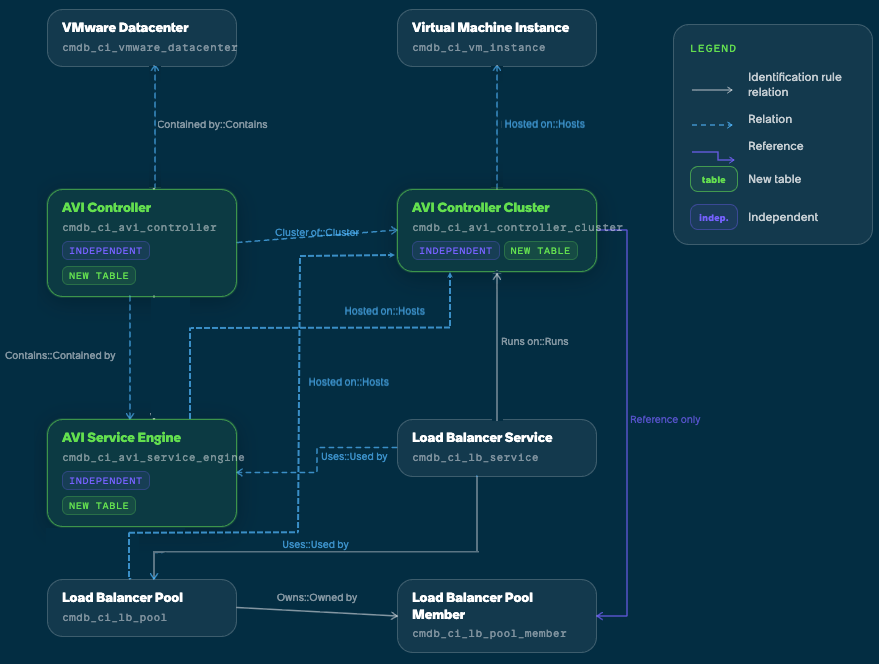
Task: Select the cmdb_ci_avi_service_engine table name
Action: (x=153, y=458)
